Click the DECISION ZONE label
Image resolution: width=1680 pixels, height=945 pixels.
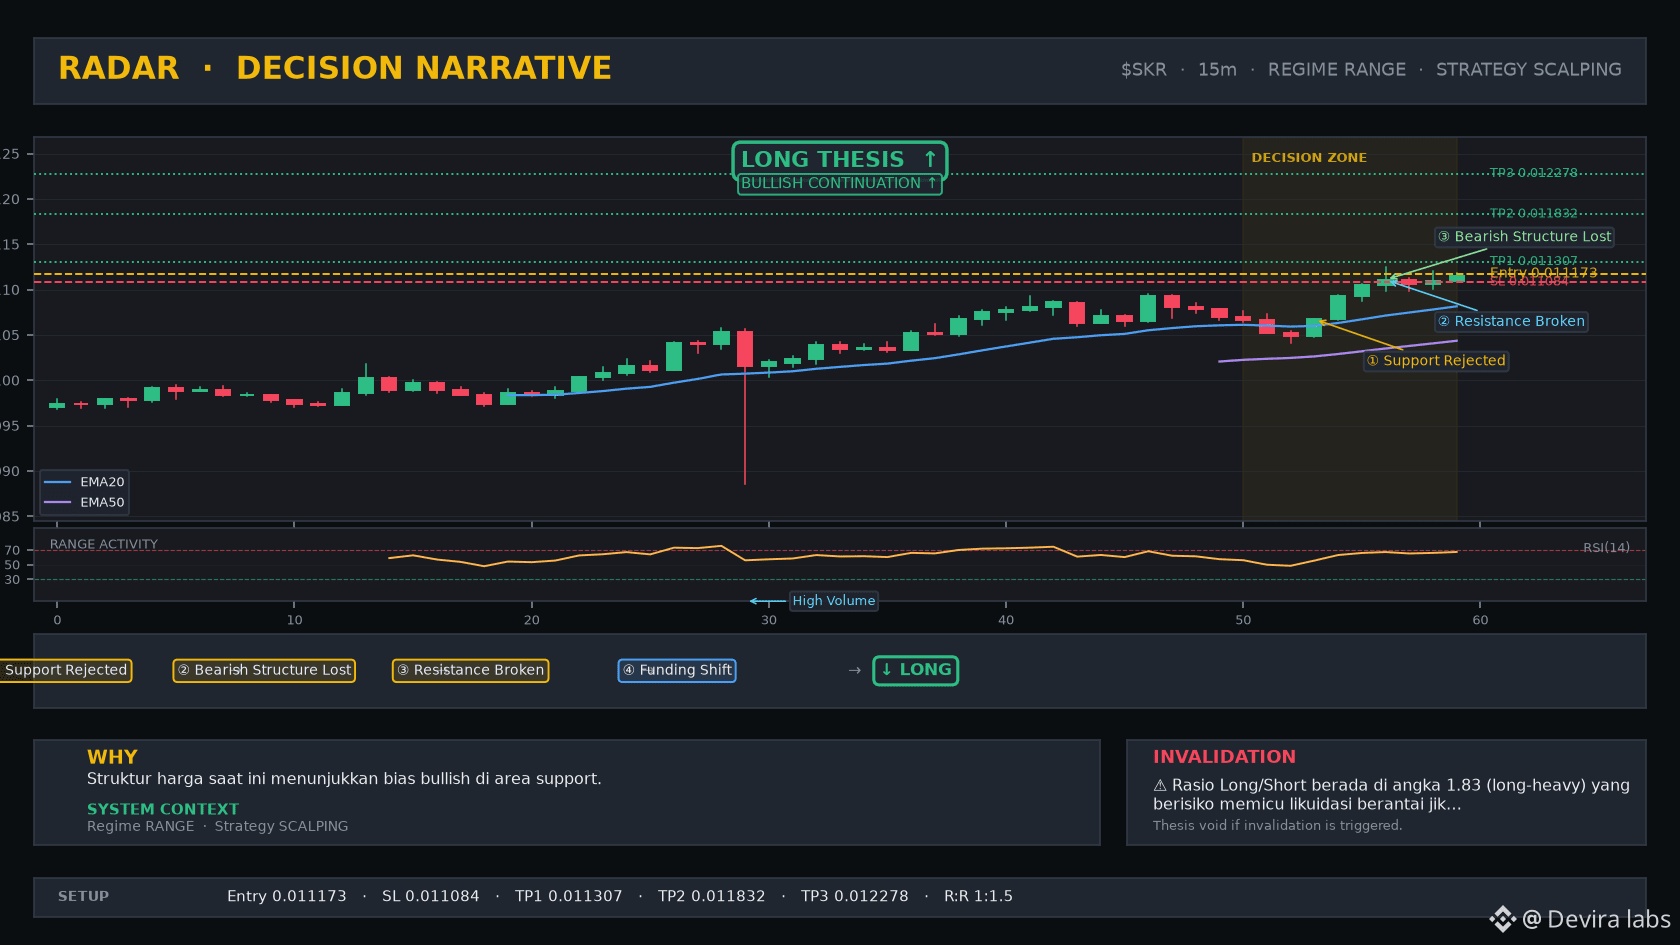[x=1309, y=158]
